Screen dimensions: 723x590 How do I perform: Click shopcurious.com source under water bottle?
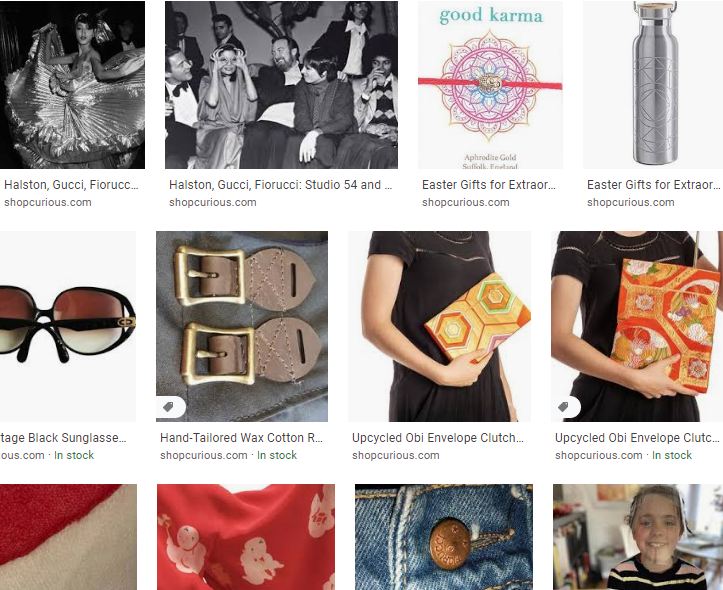point(630,202)
